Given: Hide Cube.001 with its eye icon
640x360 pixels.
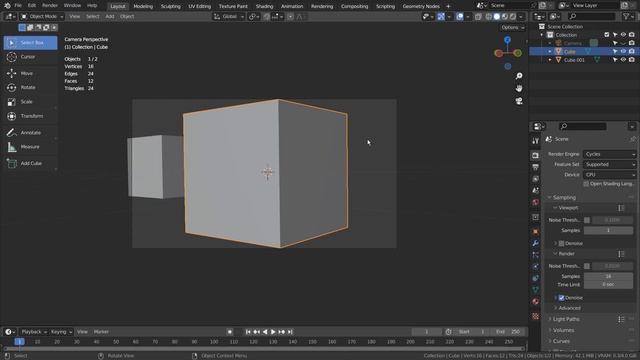Looking at the screenshot, I should tap(623, 60).
